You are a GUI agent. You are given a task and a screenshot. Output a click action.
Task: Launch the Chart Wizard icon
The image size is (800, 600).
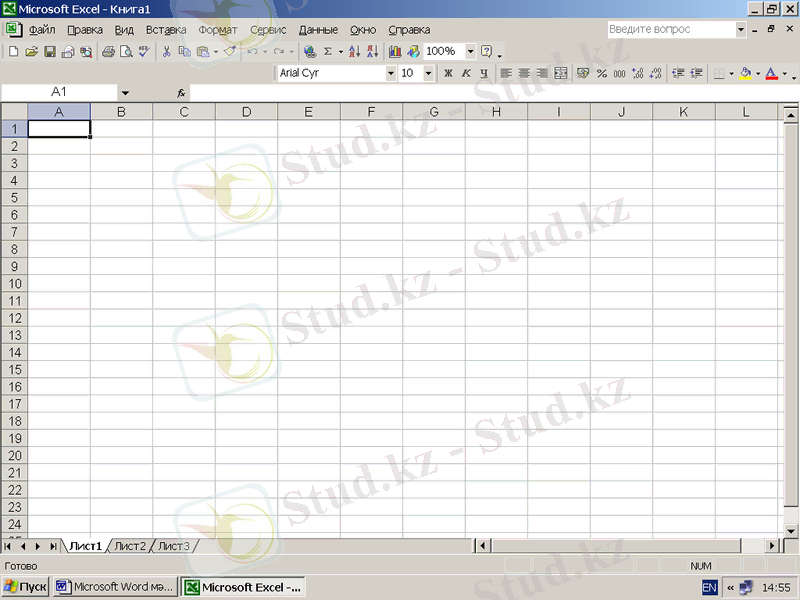click(395, 52)
